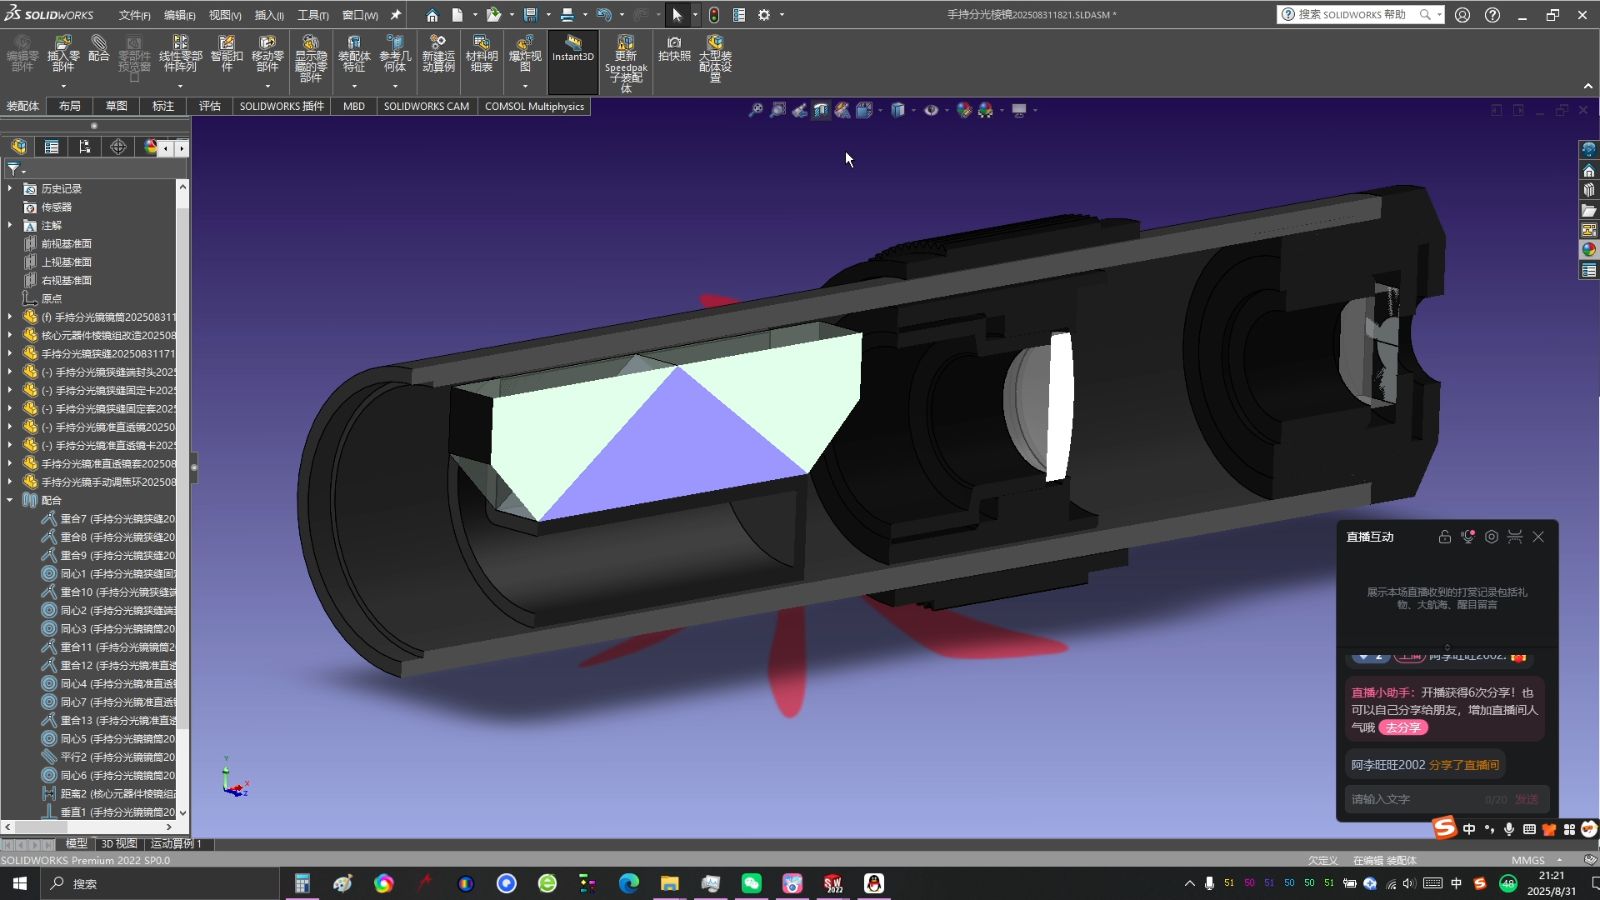Activate the Instant3D tool

(572, 58)
